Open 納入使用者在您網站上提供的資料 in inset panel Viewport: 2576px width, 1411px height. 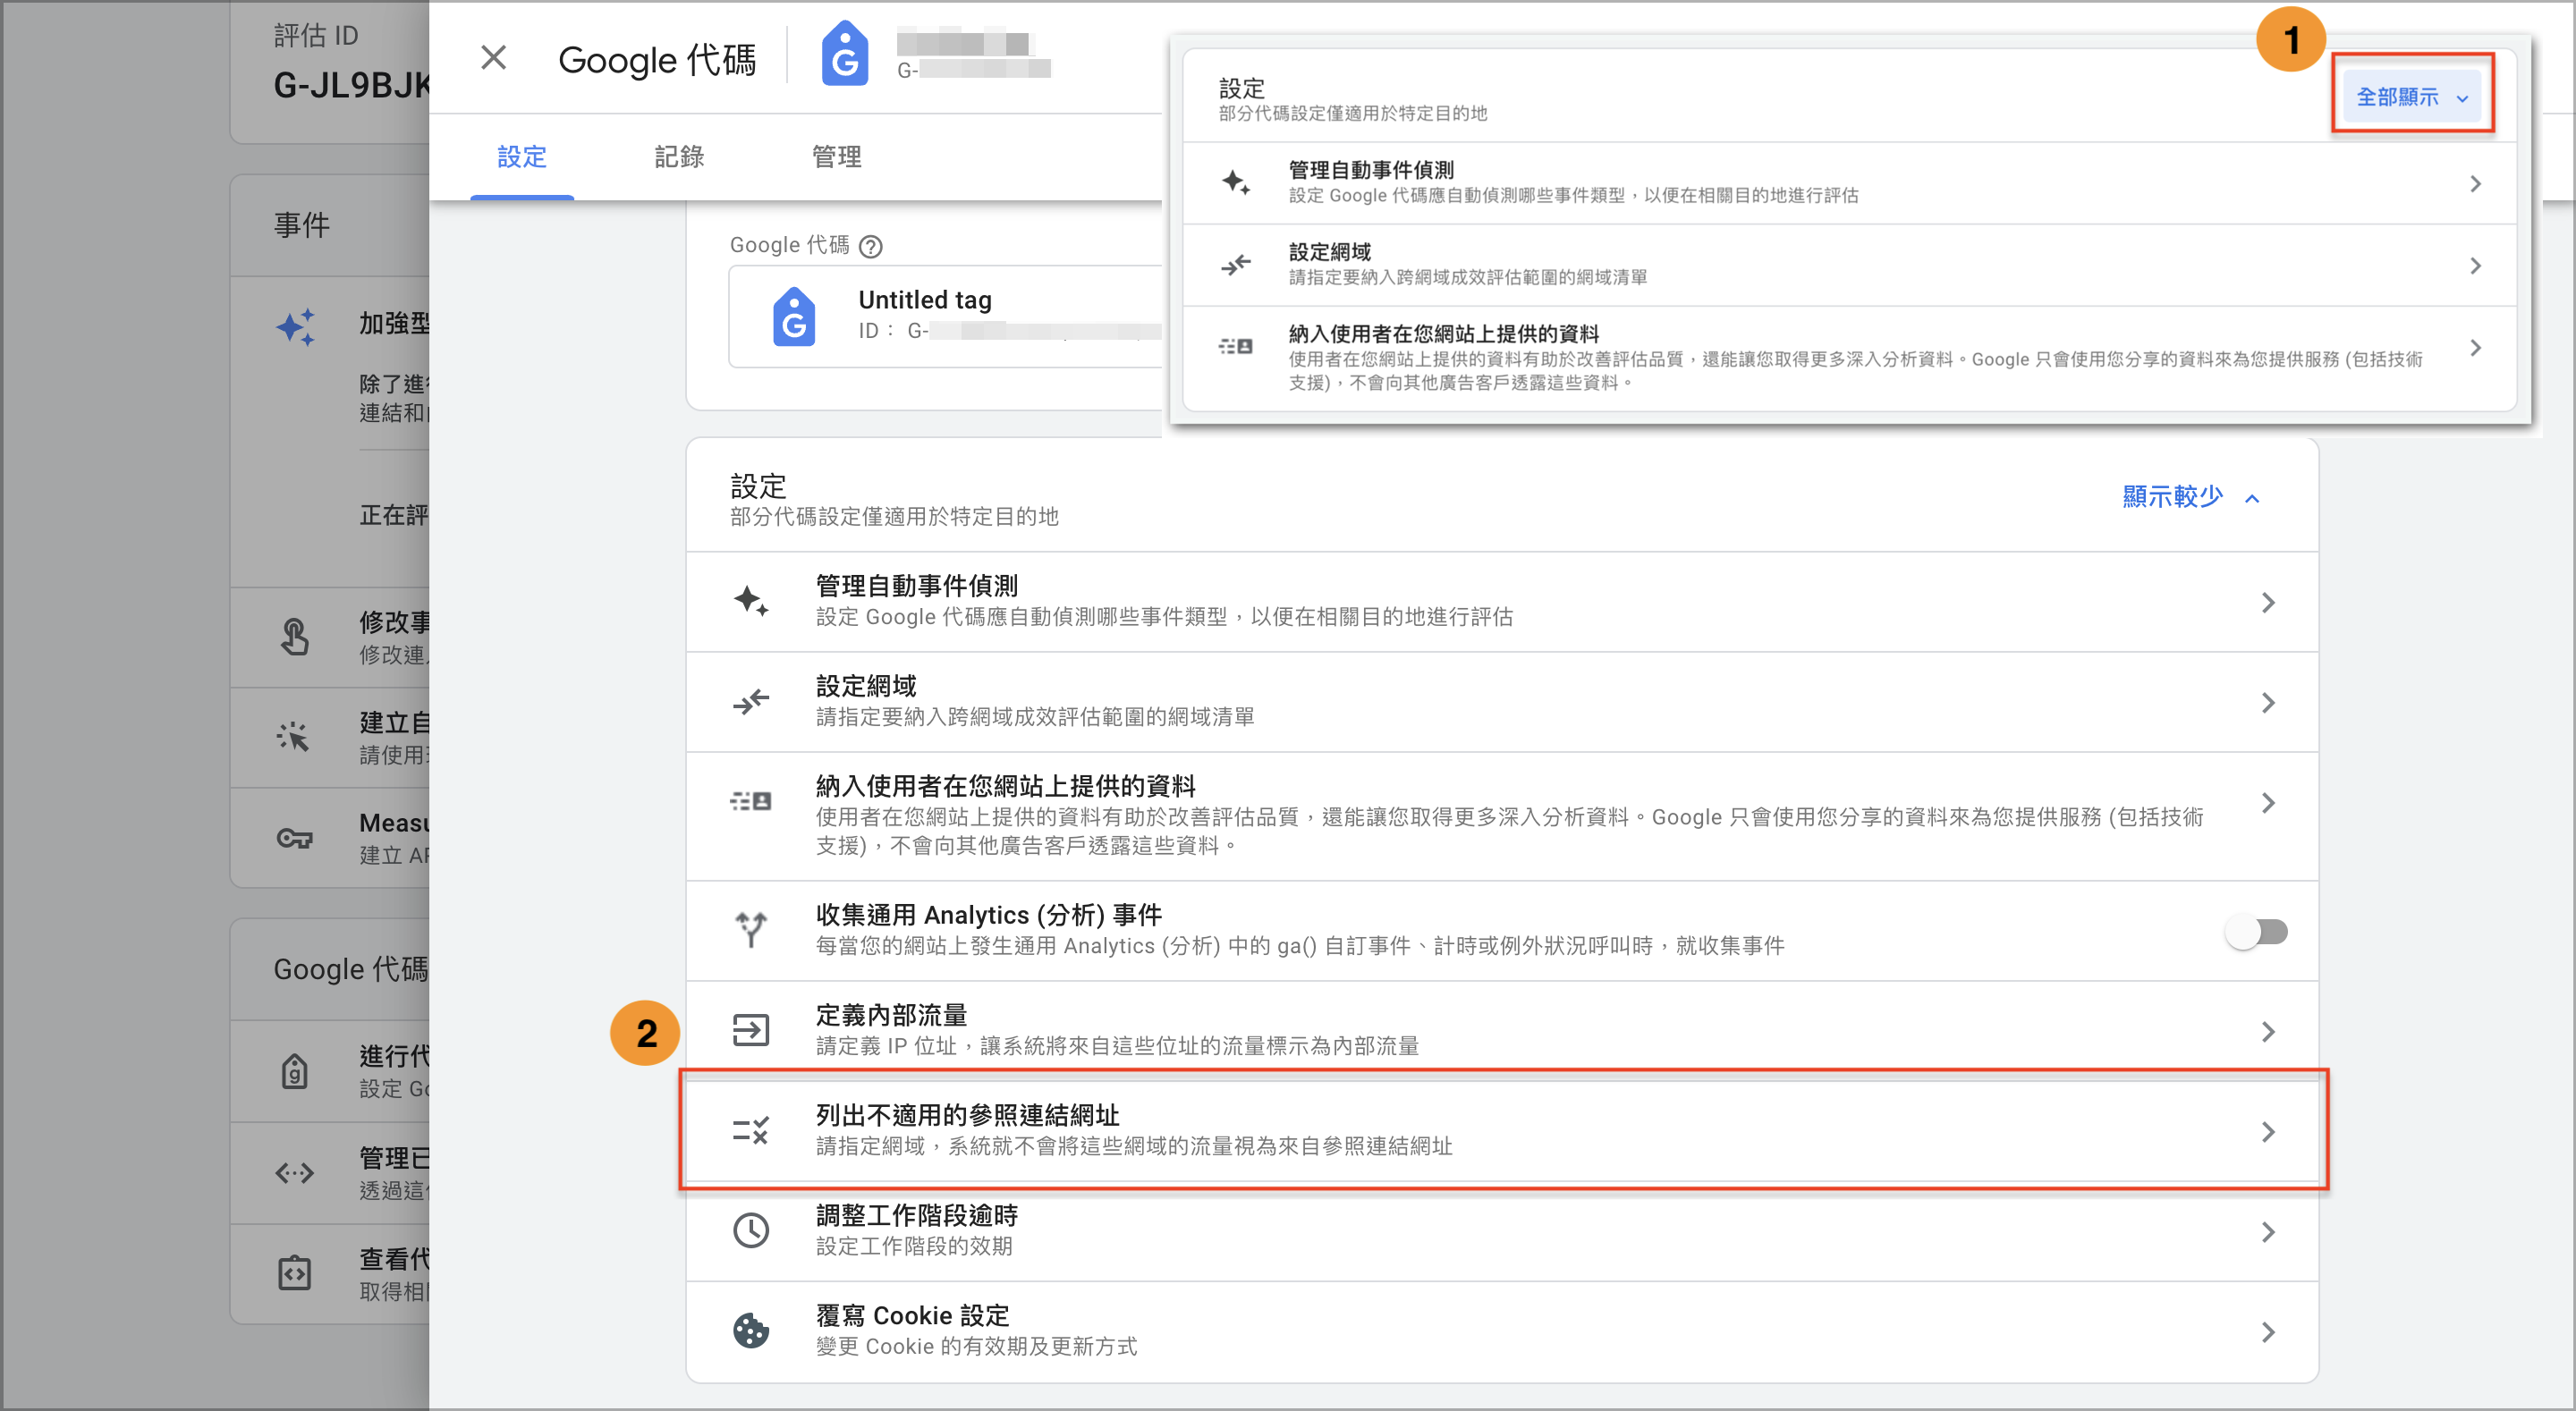tap(1849, 358)
